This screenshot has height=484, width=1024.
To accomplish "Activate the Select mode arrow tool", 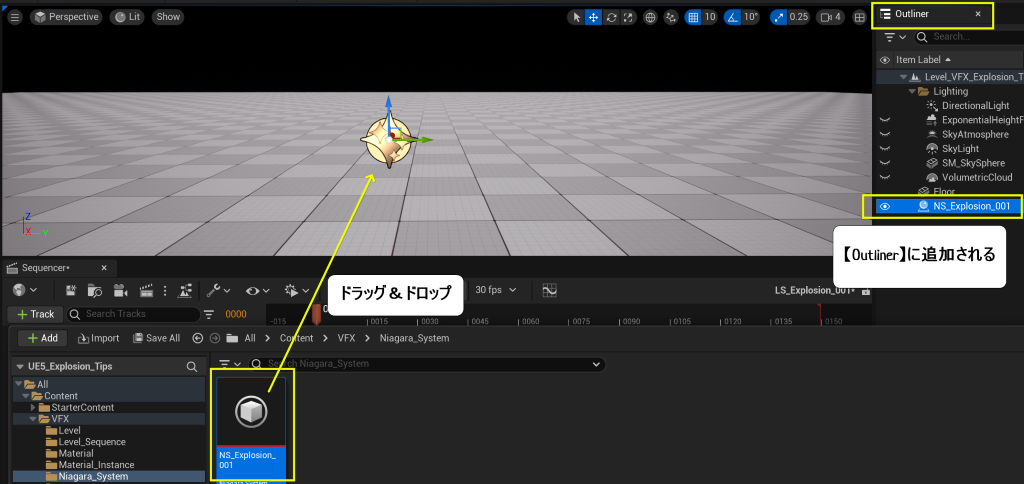I will tap(577, 18).
